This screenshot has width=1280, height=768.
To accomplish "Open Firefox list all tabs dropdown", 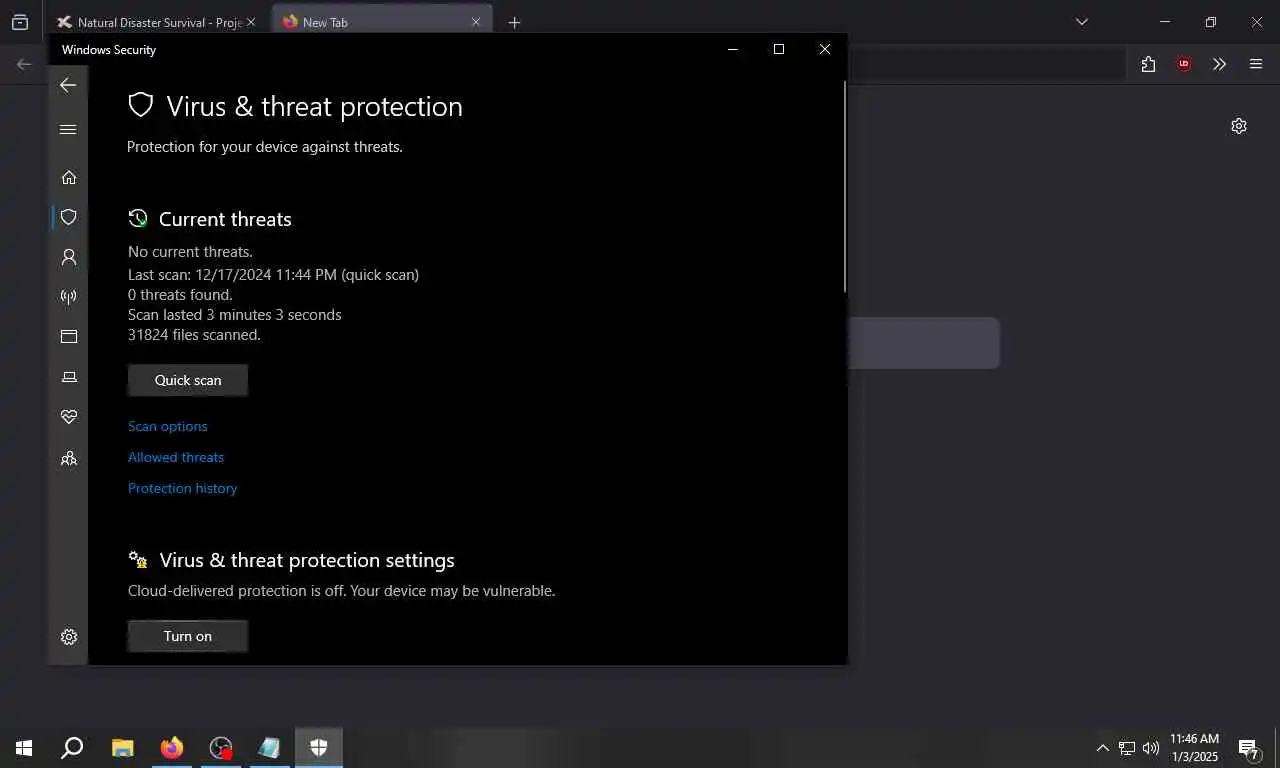I will [x=1081, y=22].
